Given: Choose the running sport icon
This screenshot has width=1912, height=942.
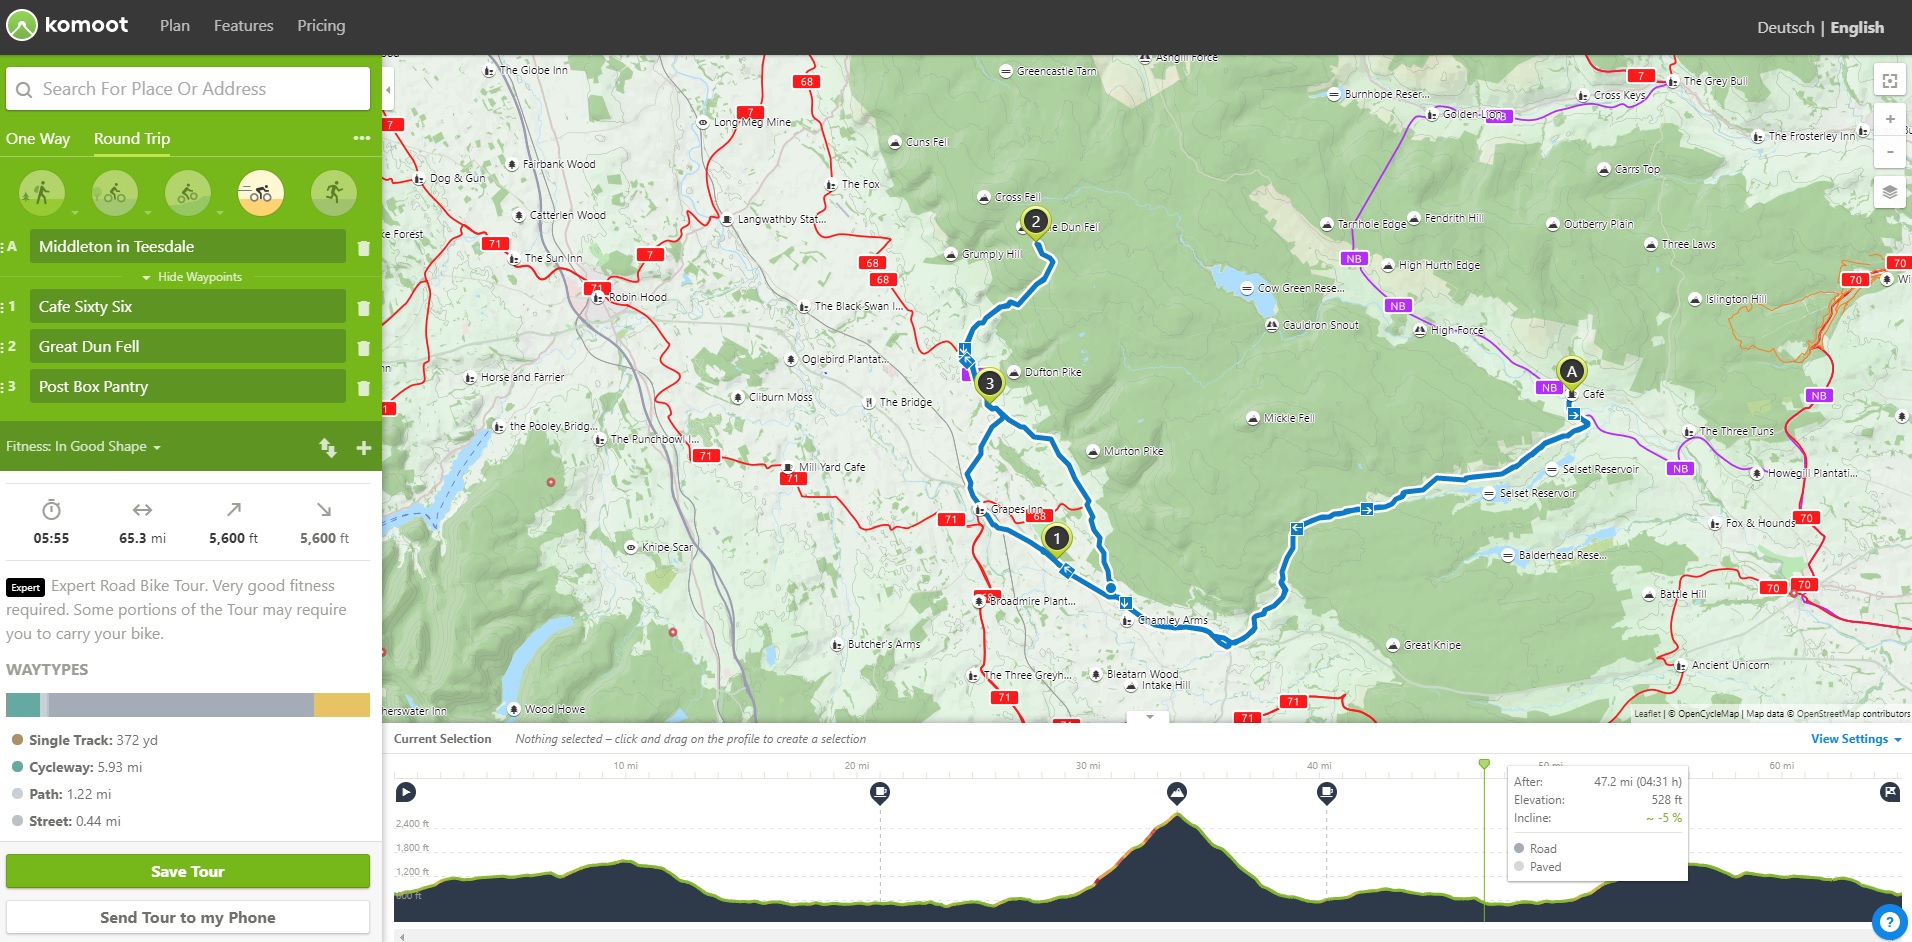Looking at the screenshot, I should (x=333, y=192).
